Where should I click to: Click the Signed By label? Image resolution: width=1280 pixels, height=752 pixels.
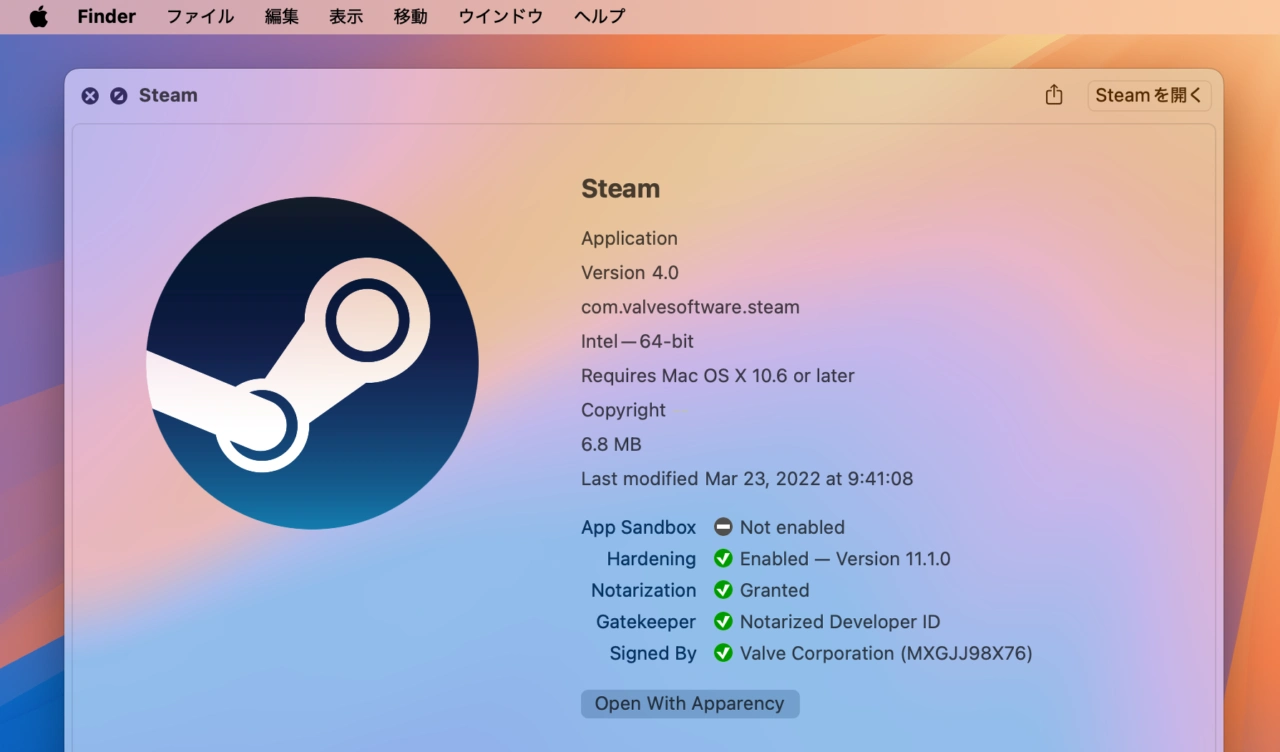652,653
